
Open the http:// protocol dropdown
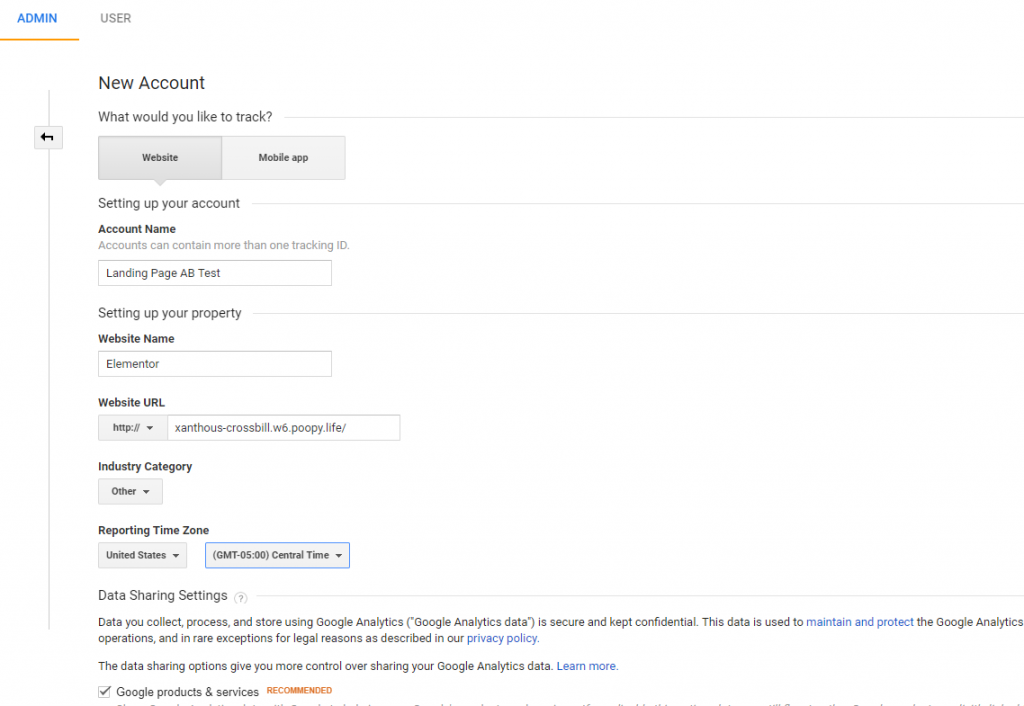pos(133,428)
